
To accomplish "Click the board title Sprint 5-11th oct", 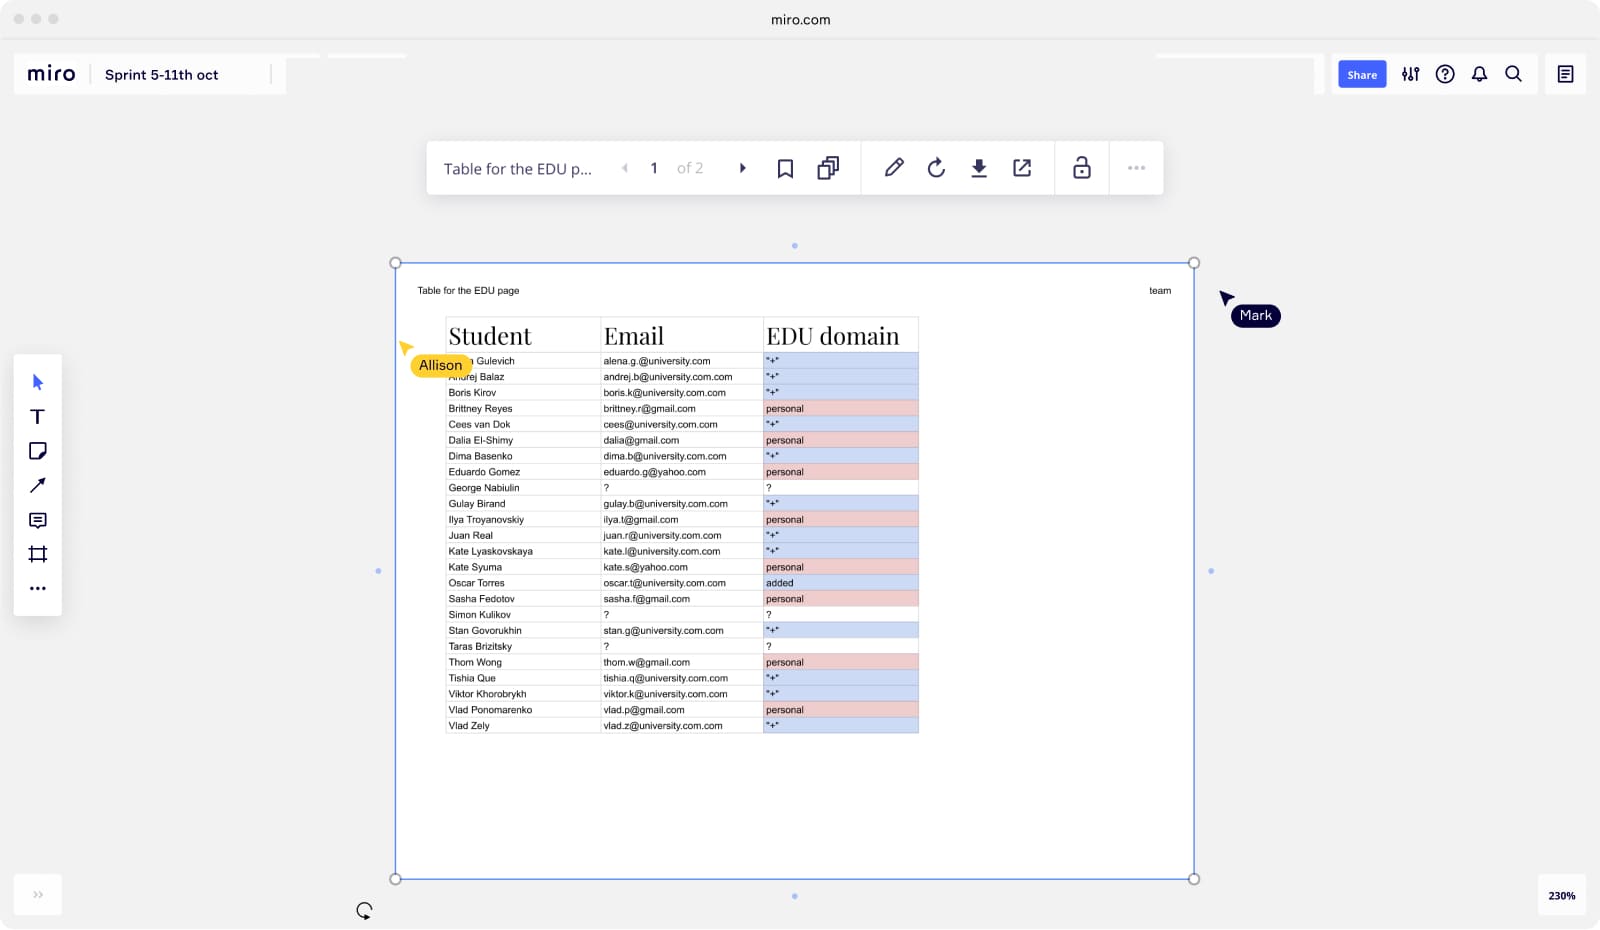I will [x=163, y=74].
